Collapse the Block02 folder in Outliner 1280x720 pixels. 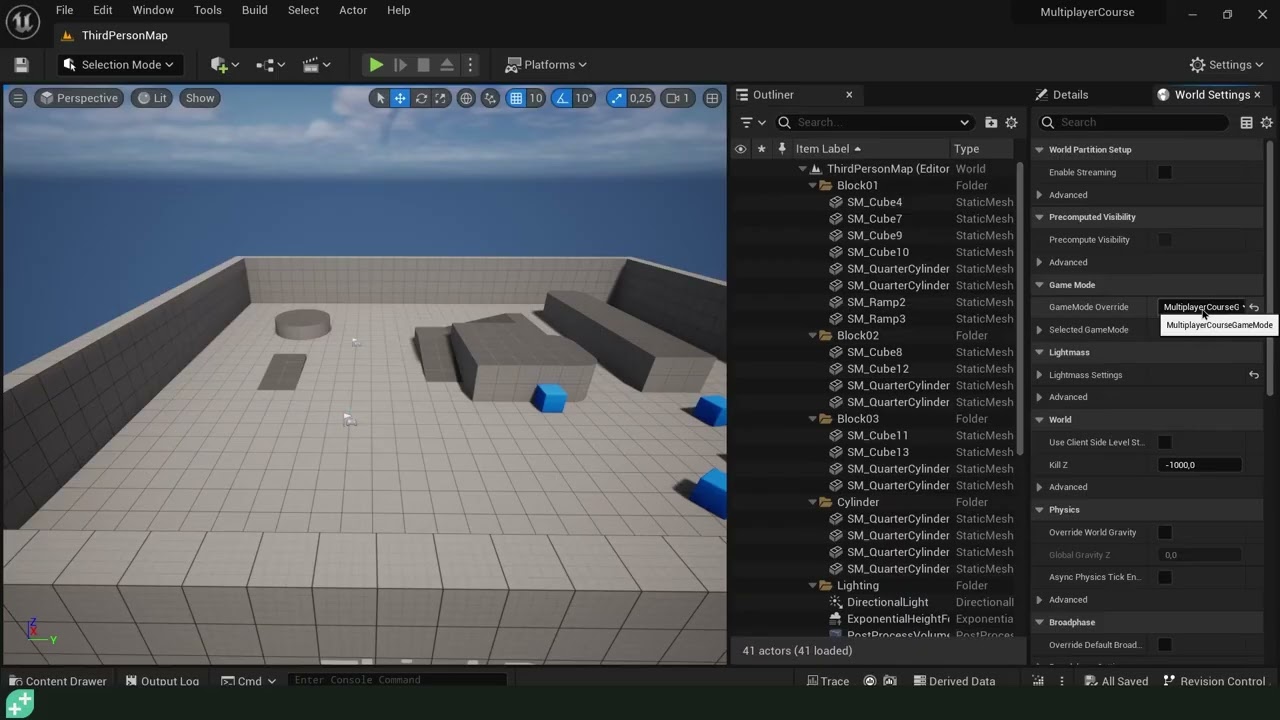pos(813,336)
